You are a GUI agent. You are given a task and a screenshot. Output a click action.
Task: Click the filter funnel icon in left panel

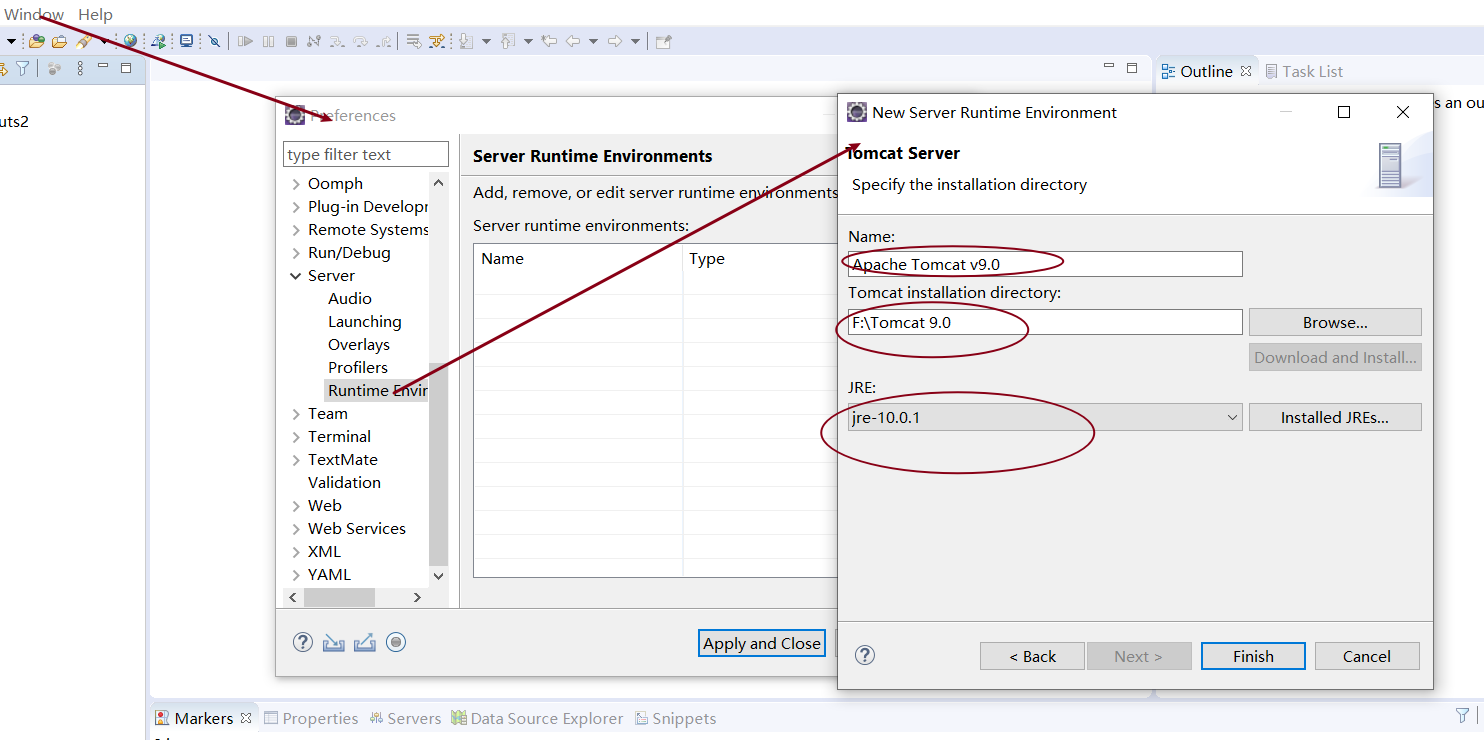click(x=22, y=68)
